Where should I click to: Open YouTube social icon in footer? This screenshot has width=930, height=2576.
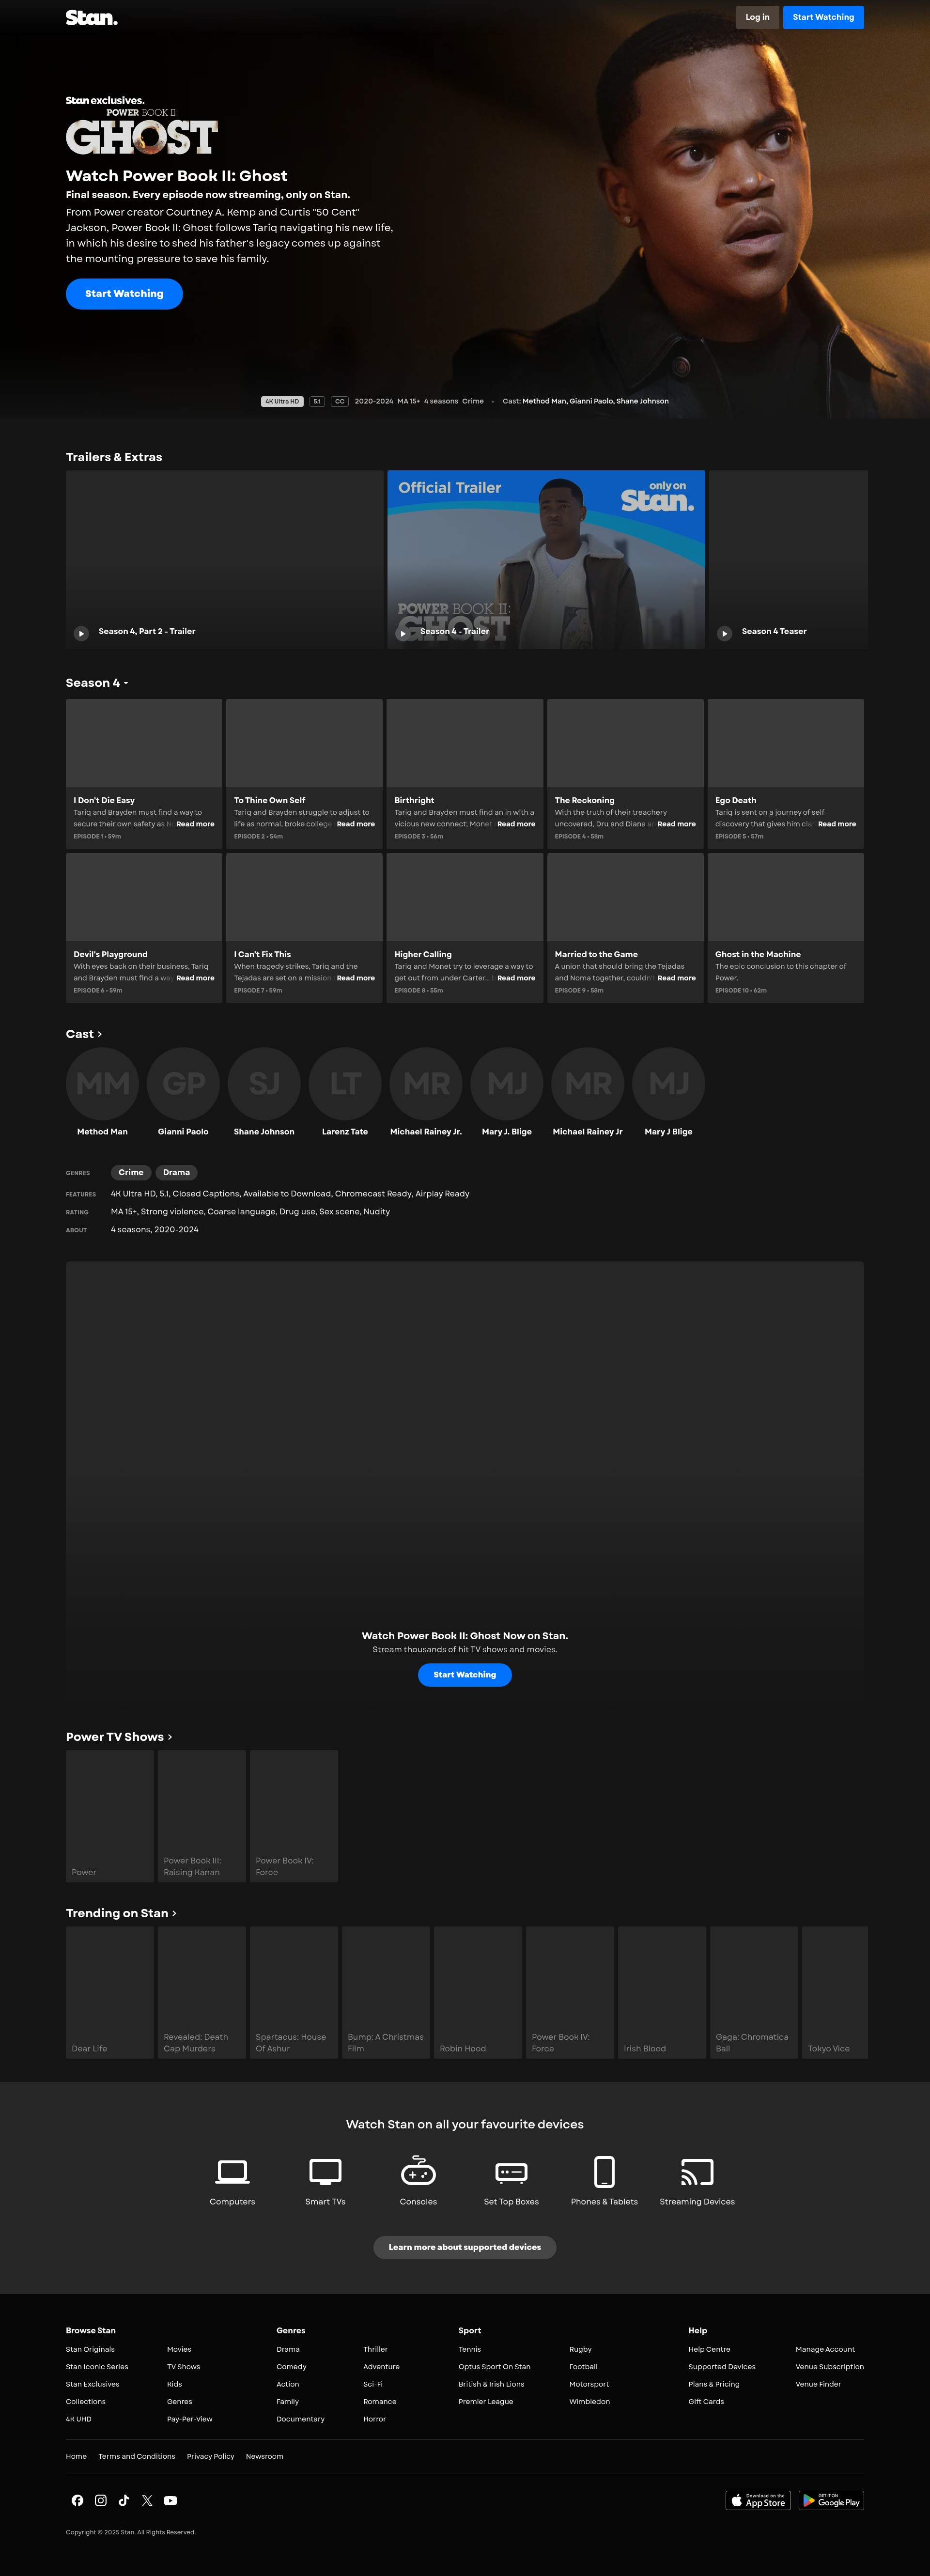pyautogui.click(x=171, y=2500)
